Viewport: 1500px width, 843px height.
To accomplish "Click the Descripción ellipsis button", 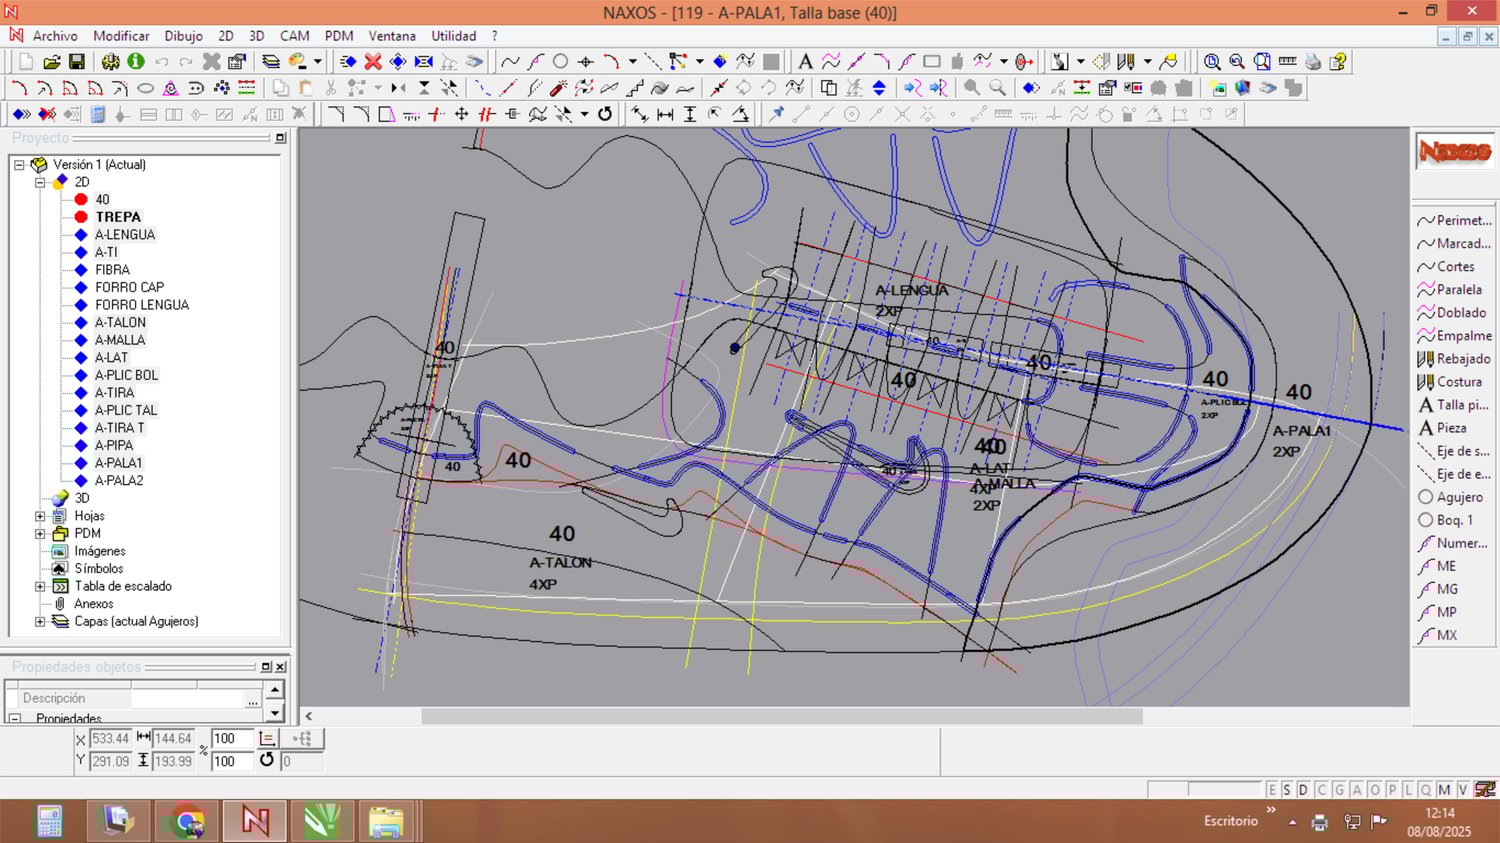I will point(252,699).
